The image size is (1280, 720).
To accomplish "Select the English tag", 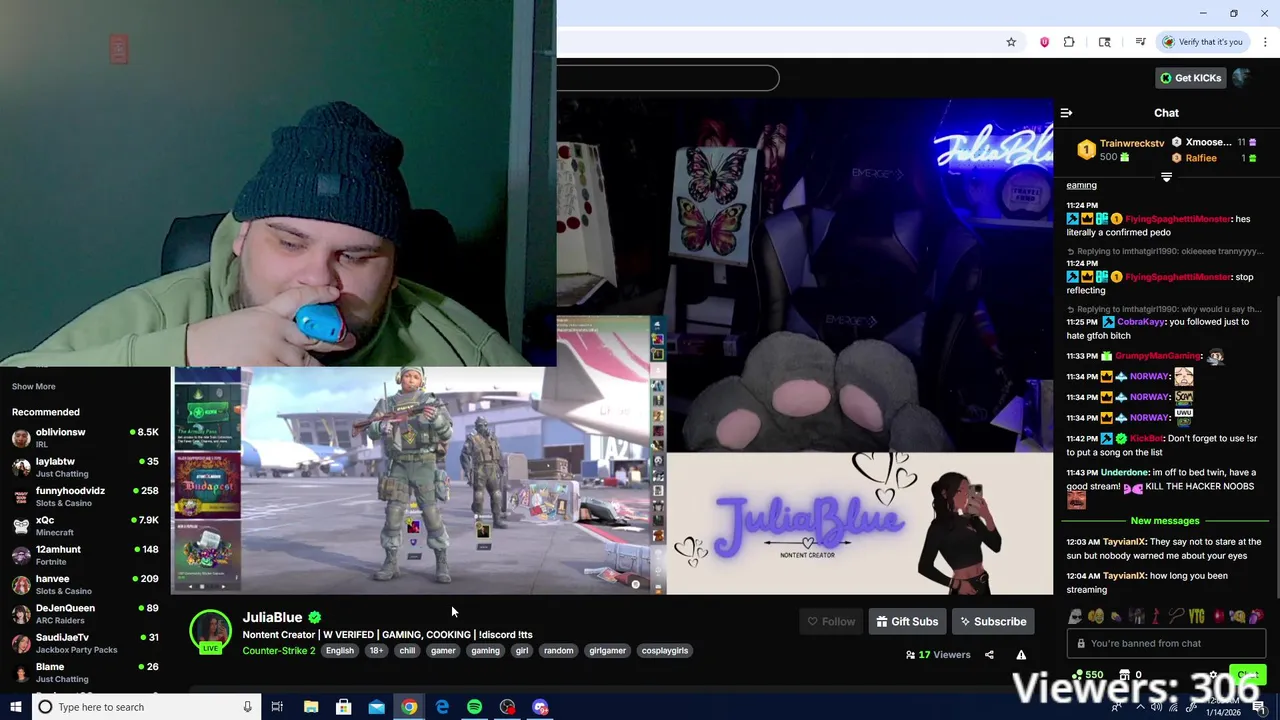I will point(340,651).
